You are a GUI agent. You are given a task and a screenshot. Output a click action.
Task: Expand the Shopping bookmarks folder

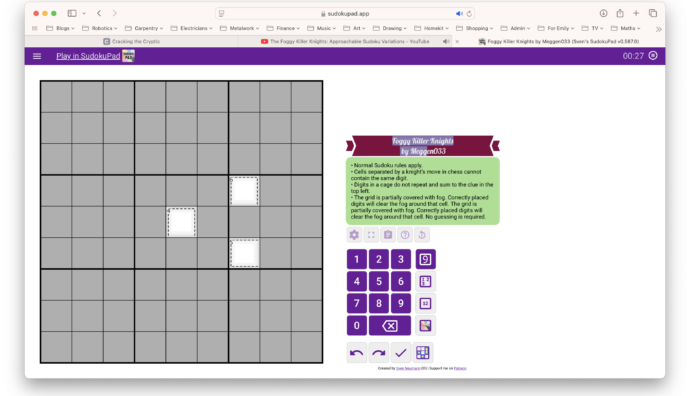coord(474,28)
